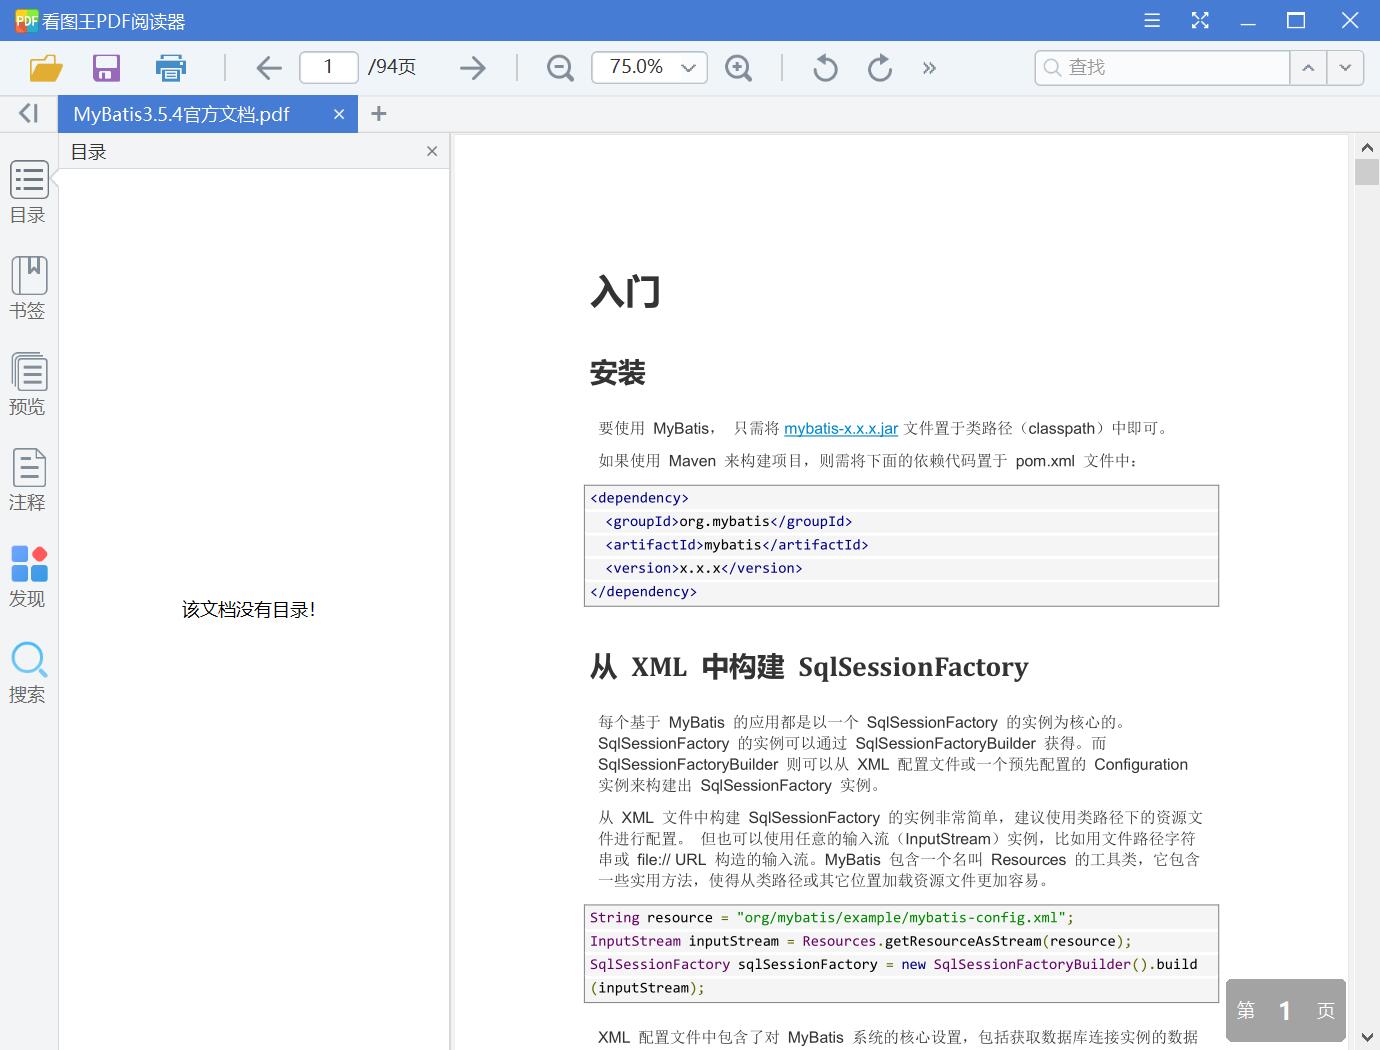Show more toolbar tools with double chevron
Viewport: 1380px width, 1050px height.
(930, 68)
